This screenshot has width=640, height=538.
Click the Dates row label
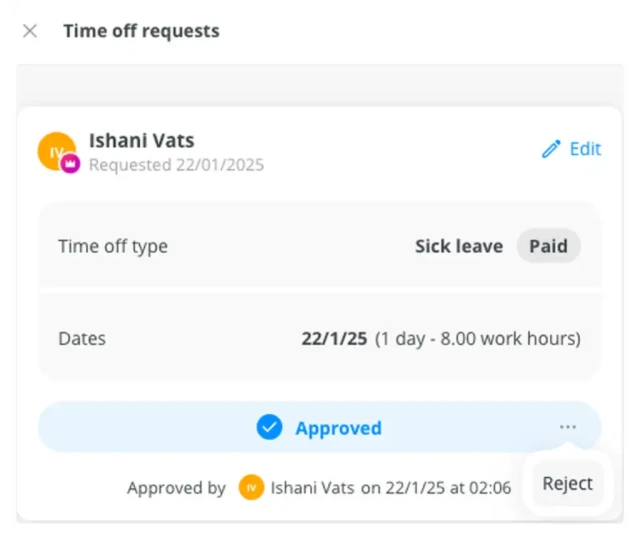coord(82,339)
